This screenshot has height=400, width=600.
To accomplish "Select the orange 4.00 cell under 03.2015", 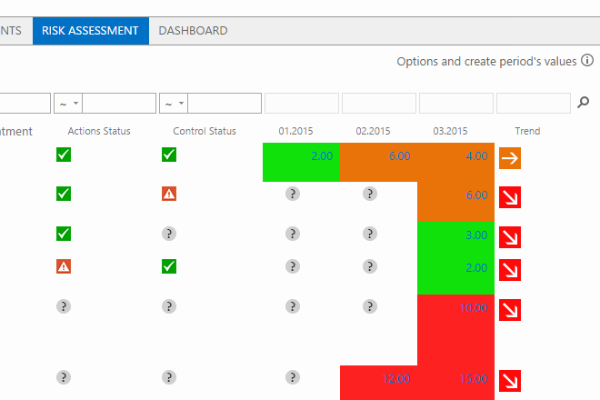I will point(456,162).
